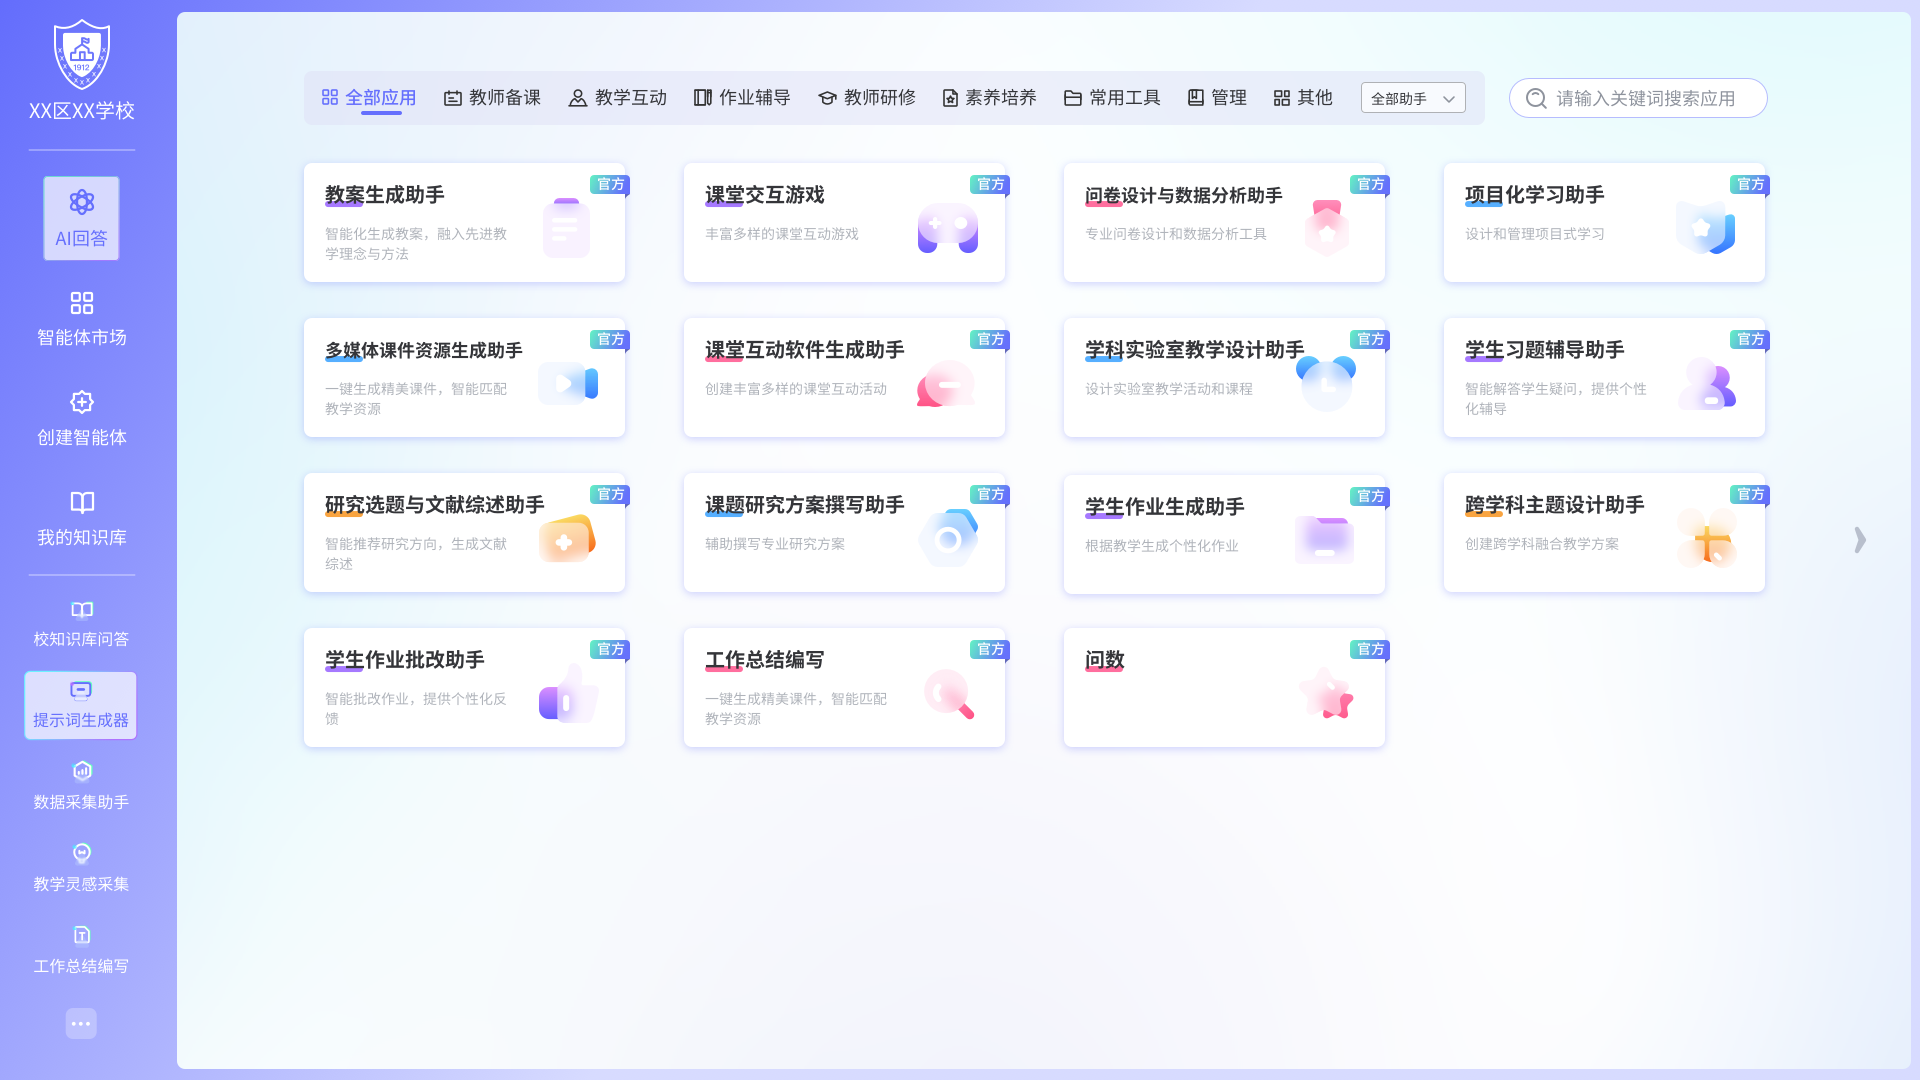Viewport: 1920px width, 1080px height.
Task: Click the thumbs-up icon of 学生作业批改助手
Action: tap(569, 693)
